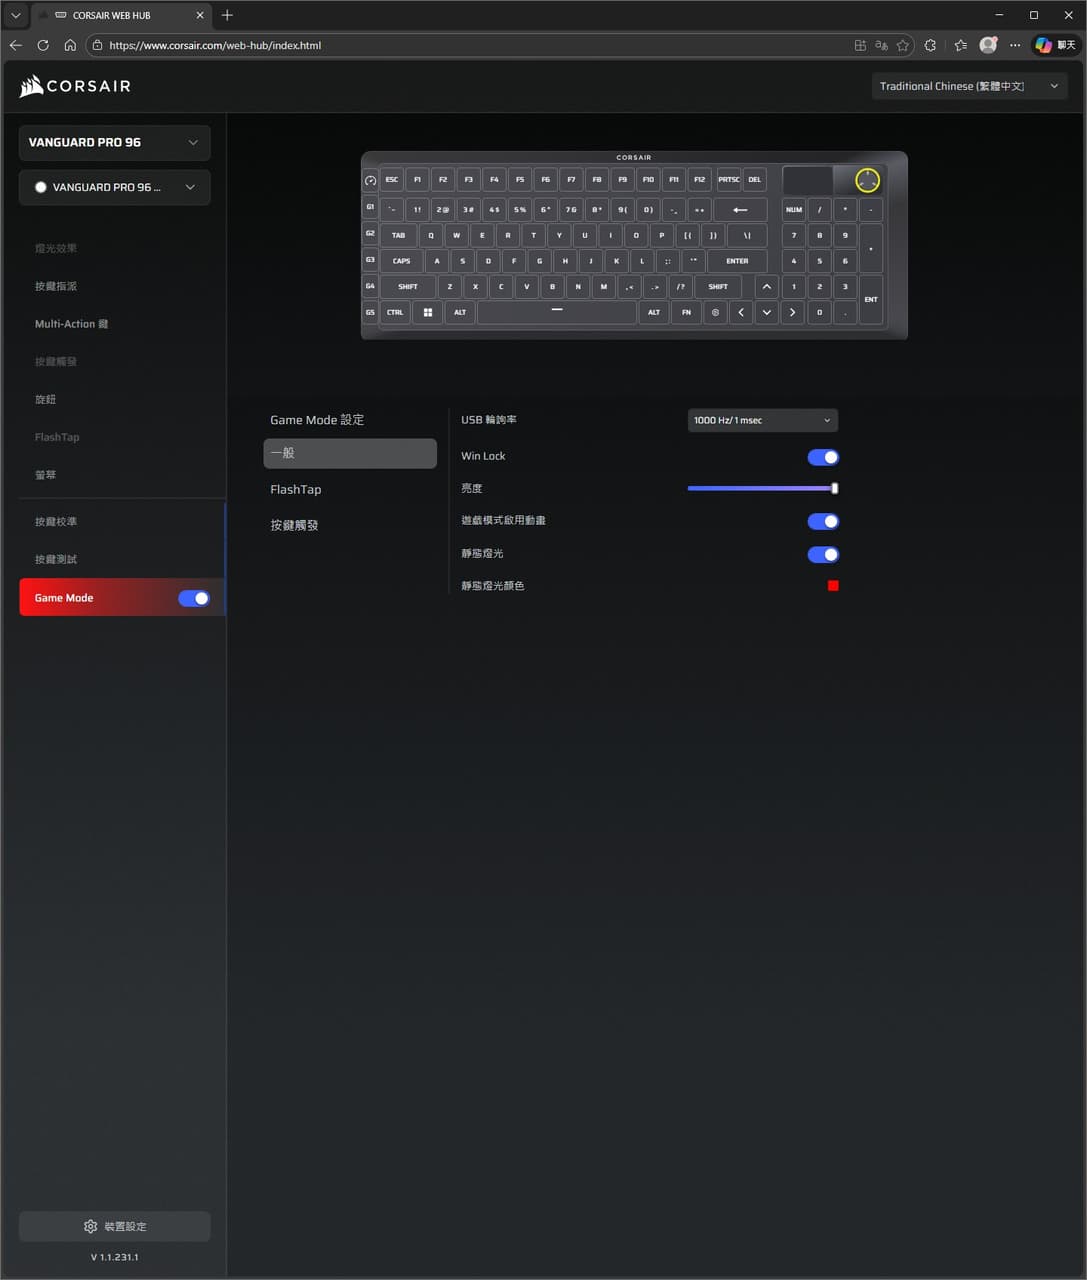This screenshot has width=1087, height=1280.
Task: Select the Game Mode speedometer key on keyboard
Action: [370, 180]
